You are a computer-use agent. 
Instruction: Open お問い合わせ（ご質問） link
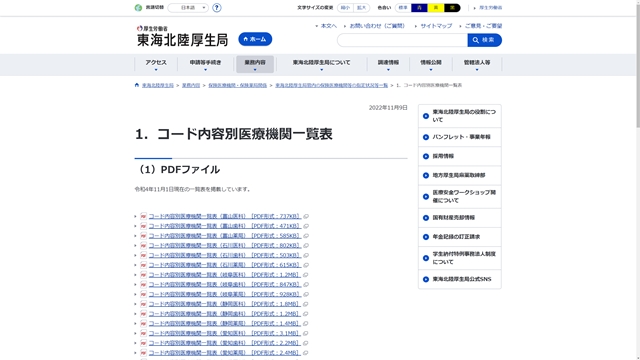(378, 26)
